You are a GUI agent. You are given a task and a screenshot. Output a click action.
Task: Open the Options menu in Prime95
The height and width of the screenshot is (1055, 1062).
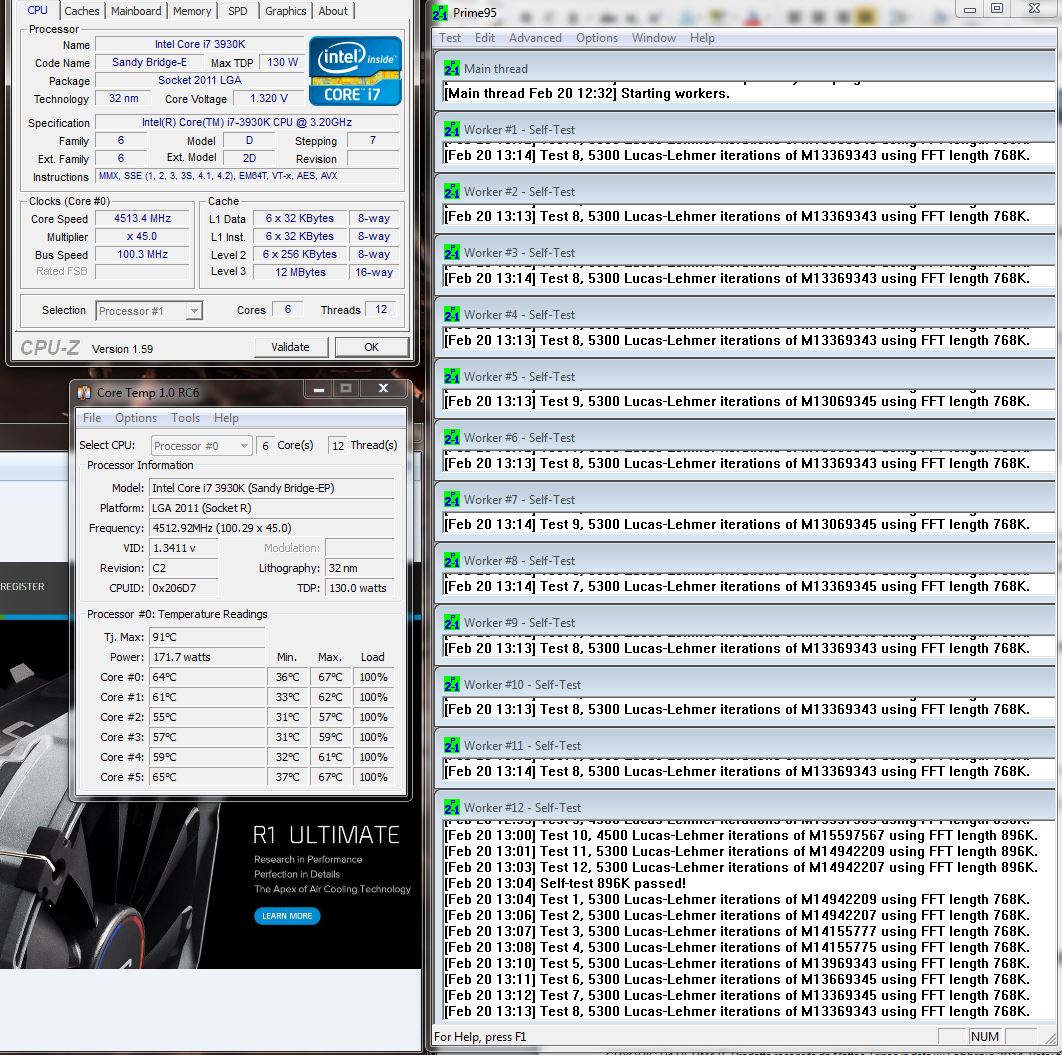tap(597, 38)
